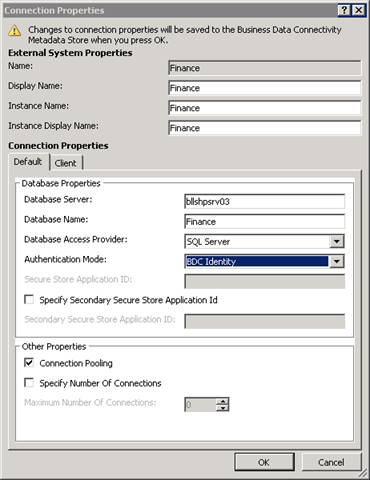Click the External System Properties heading
This screenshot has height=480, width=370.
click(70, 53)
